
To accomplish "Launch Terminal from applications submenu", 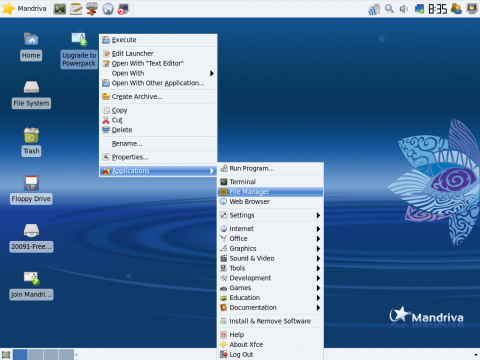I will point(270,182).
